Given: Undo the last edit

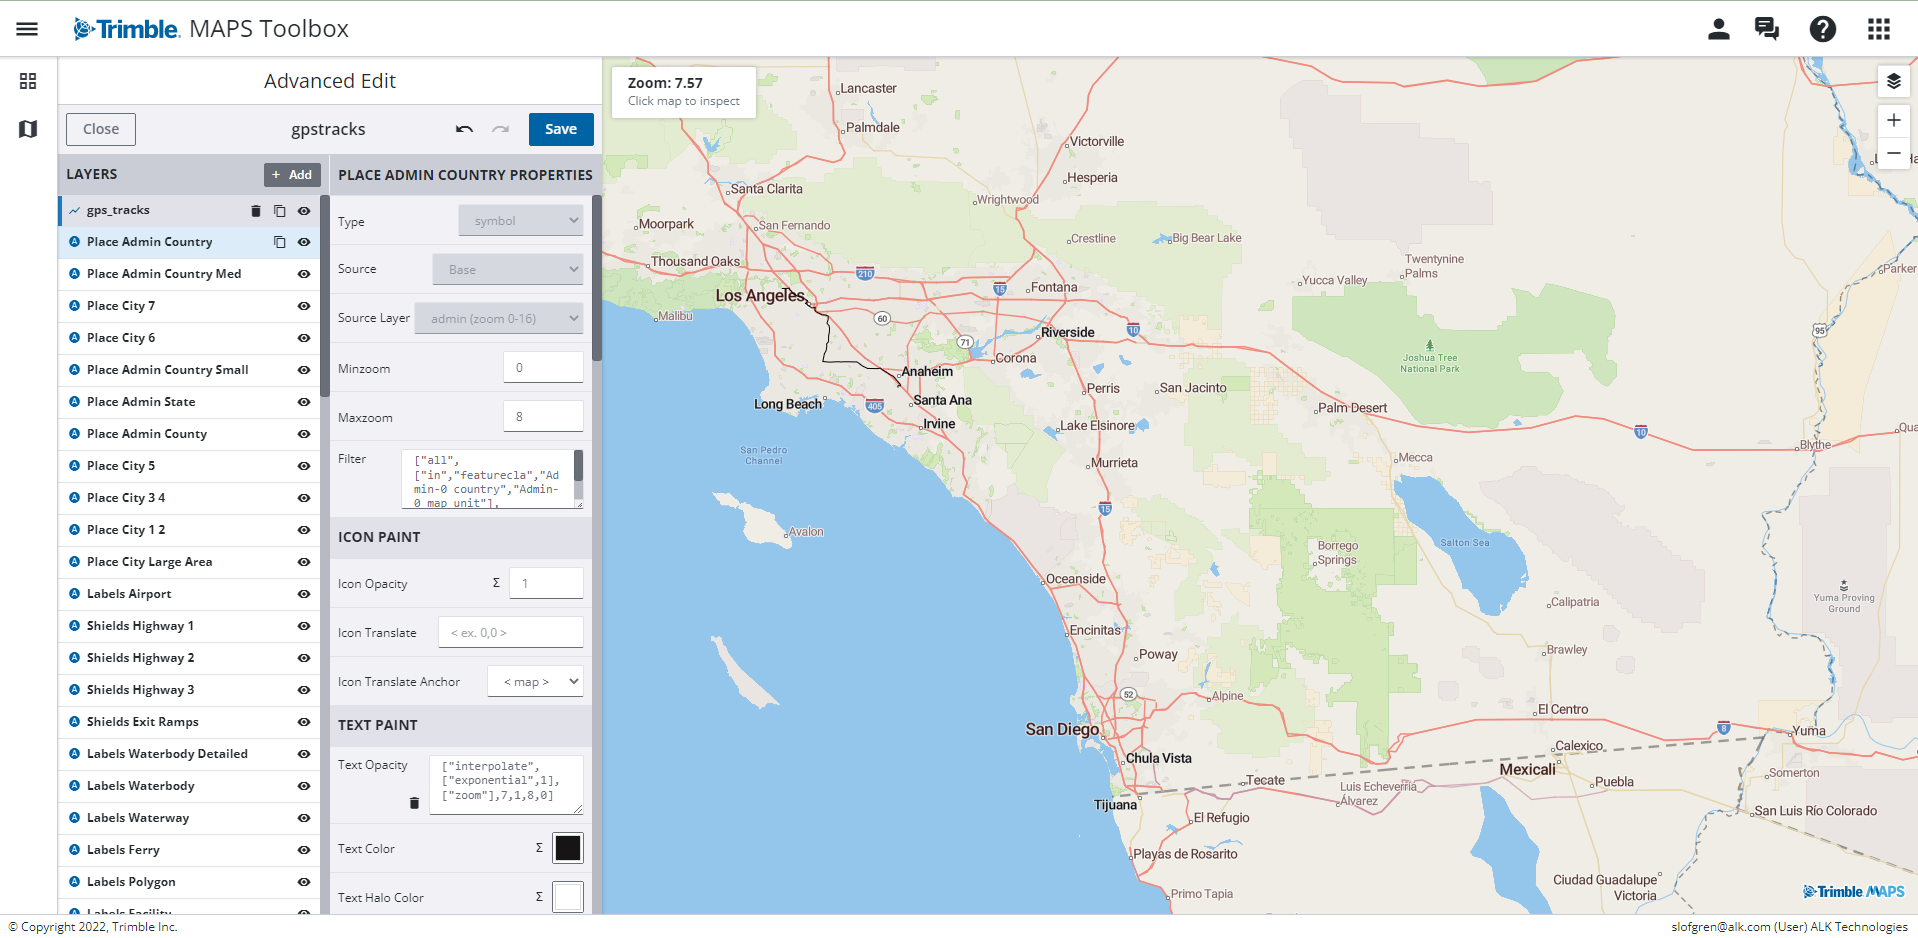Looking at the screenshot, I should coord(464,129).
